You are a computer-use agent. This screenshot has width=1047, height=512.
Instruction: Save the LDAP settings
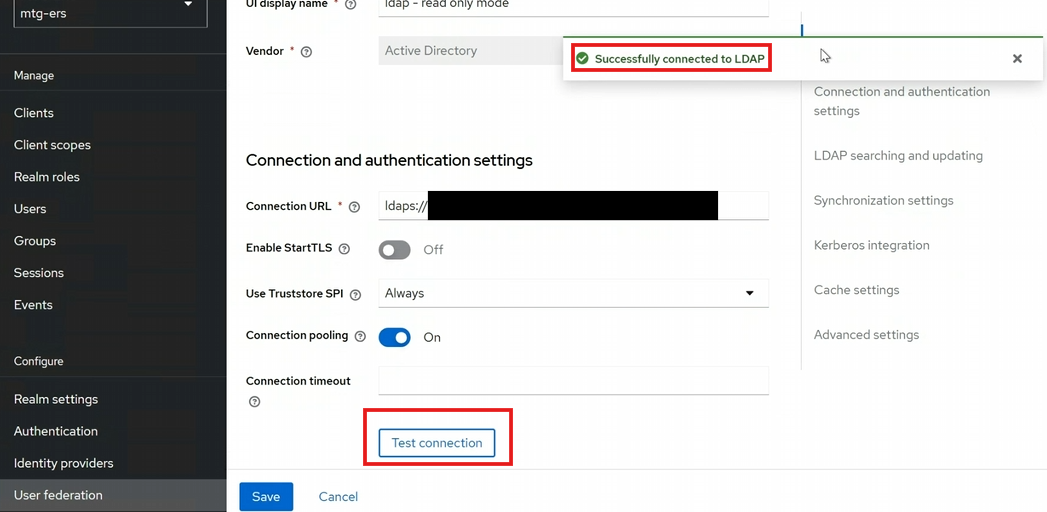(x=266, y=497)
